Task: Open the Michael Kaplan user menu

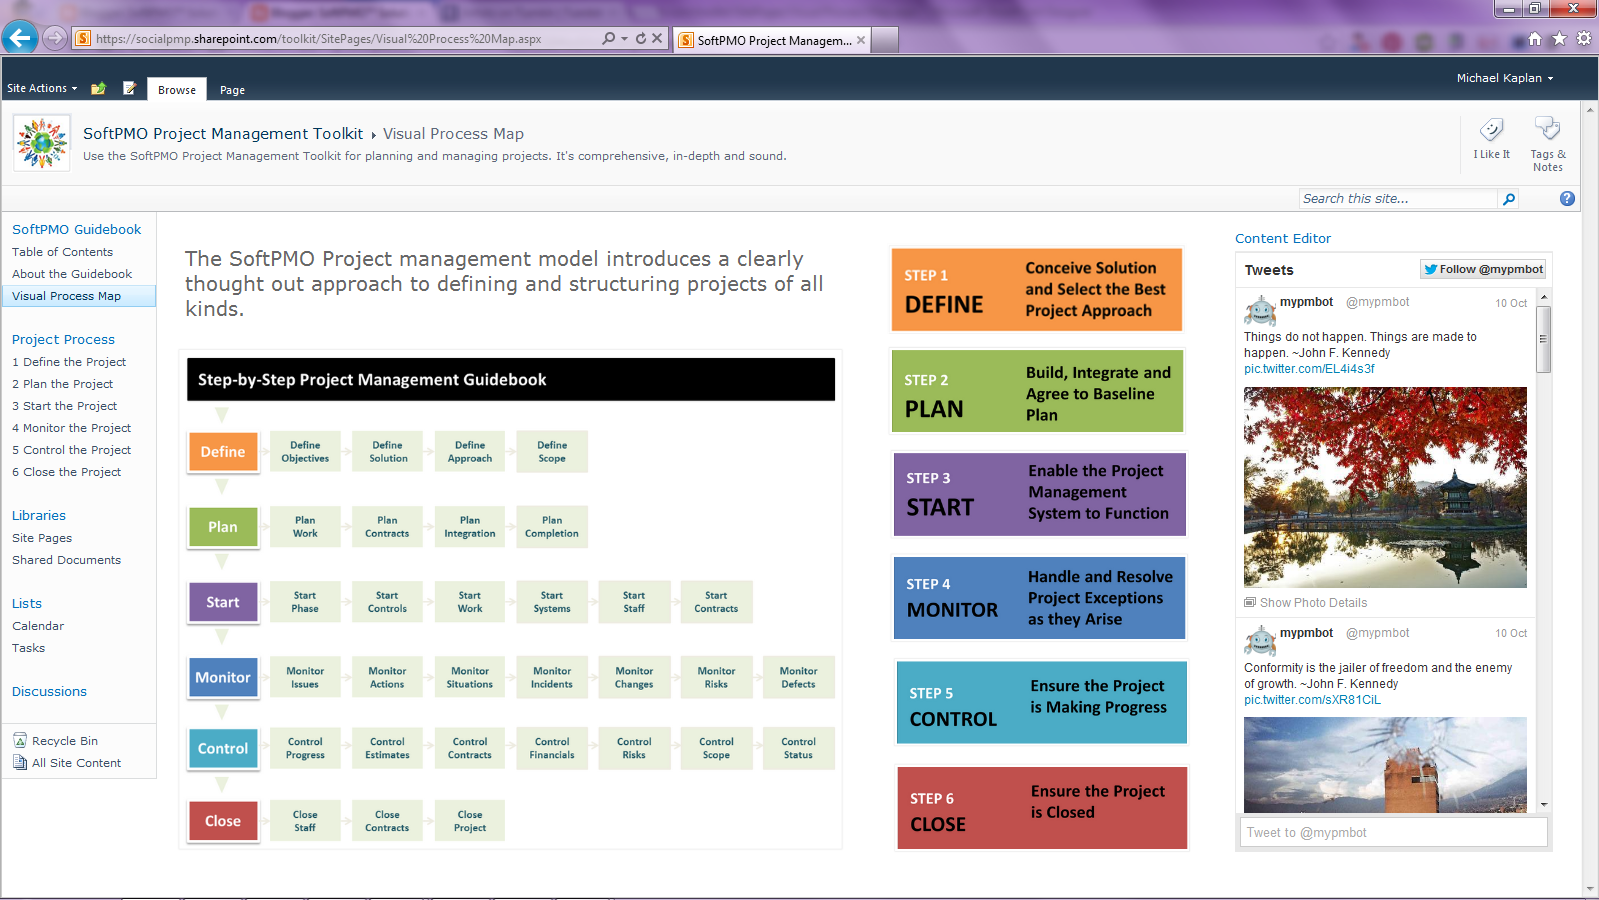Action: pos(1505,78)
